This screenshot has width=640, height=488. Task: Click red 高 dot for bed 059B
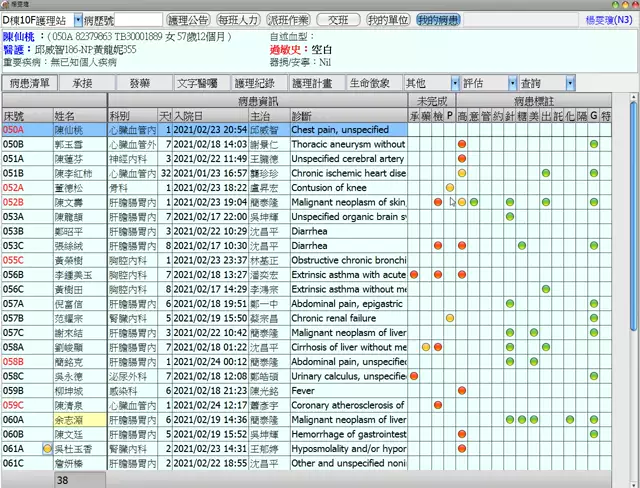click(462, 390)
